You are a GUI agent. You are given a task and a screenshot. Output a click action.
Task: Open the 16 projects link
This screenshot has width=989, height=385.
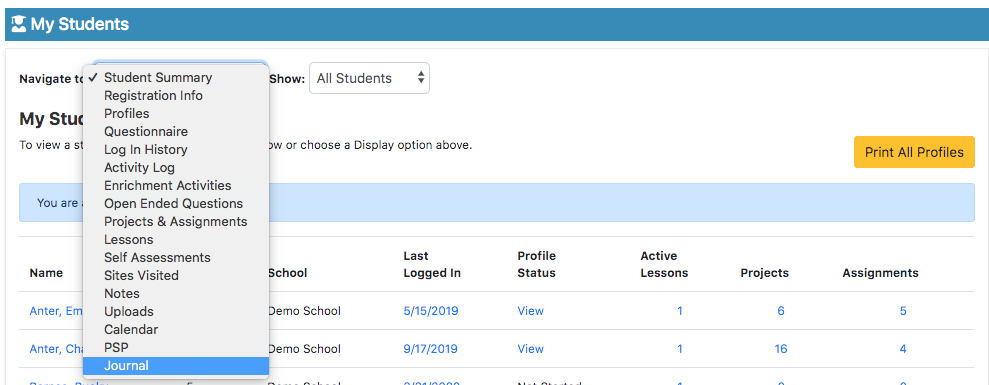tap(781, 348)
